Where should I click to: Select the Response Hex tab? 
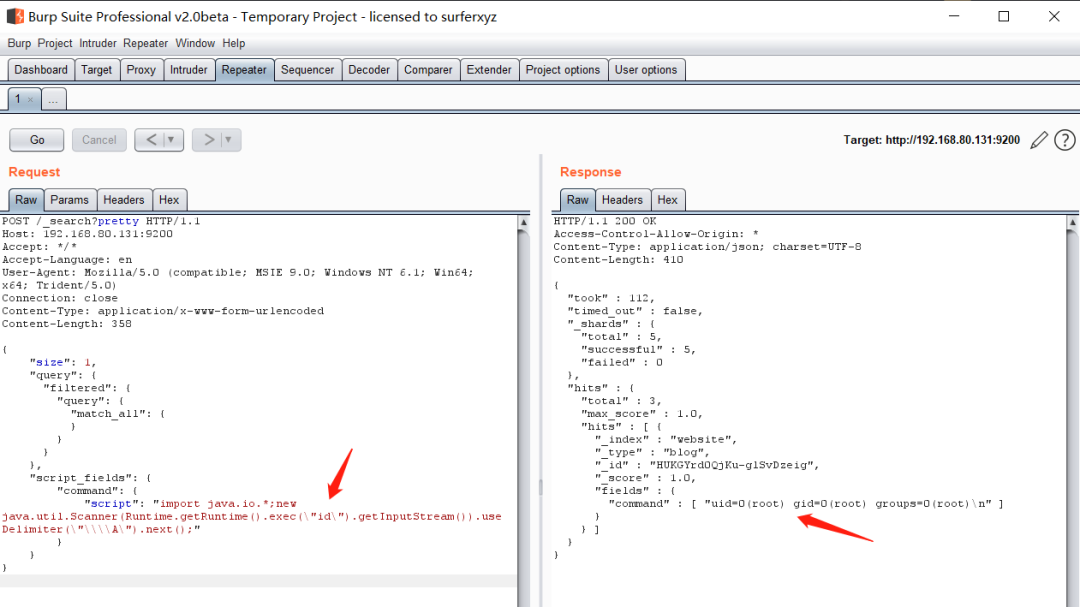(x=667, y=200)
